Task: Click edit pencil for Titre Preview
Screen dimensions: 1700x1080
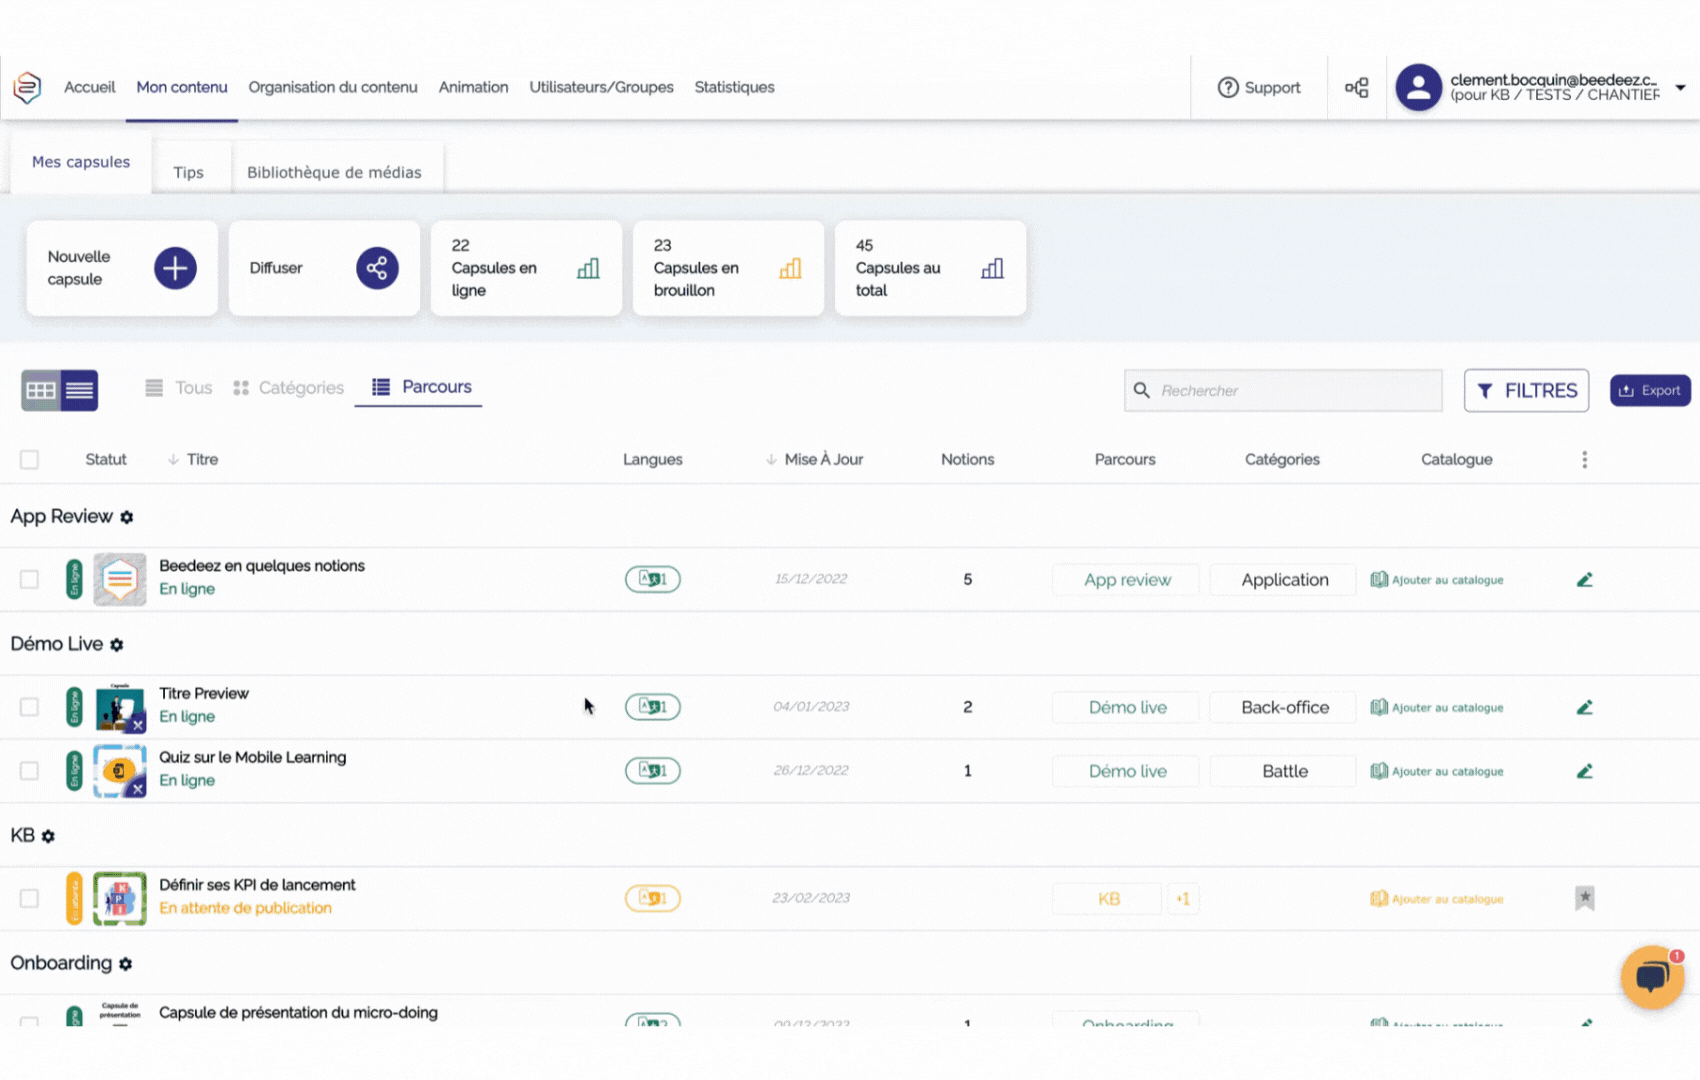Action: pyautogui.click(x=1584, y=707)
